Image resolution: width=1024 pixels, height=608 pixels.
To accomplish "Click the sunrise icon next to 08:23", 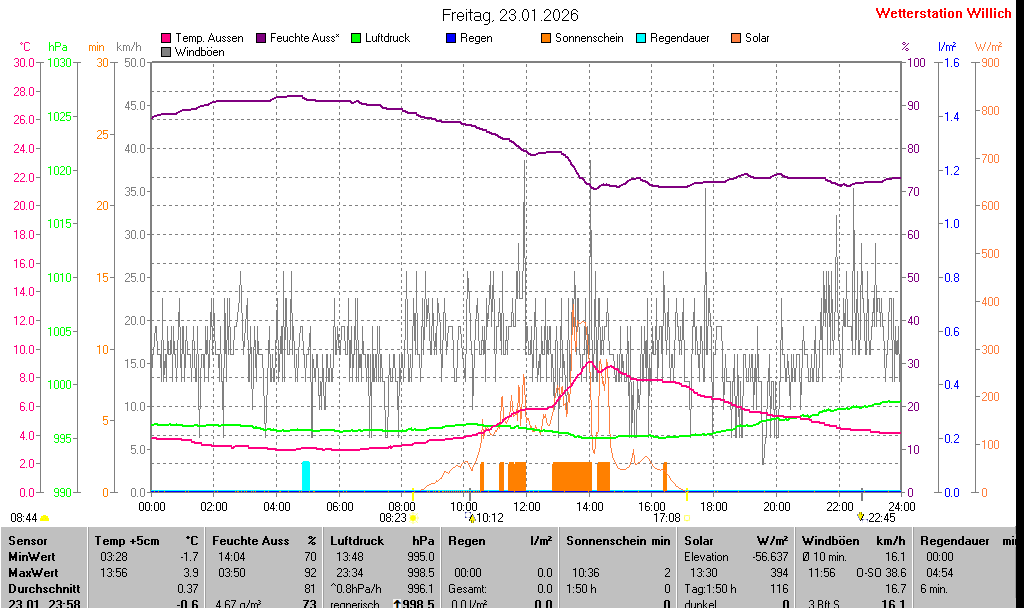I will point(413,518).
